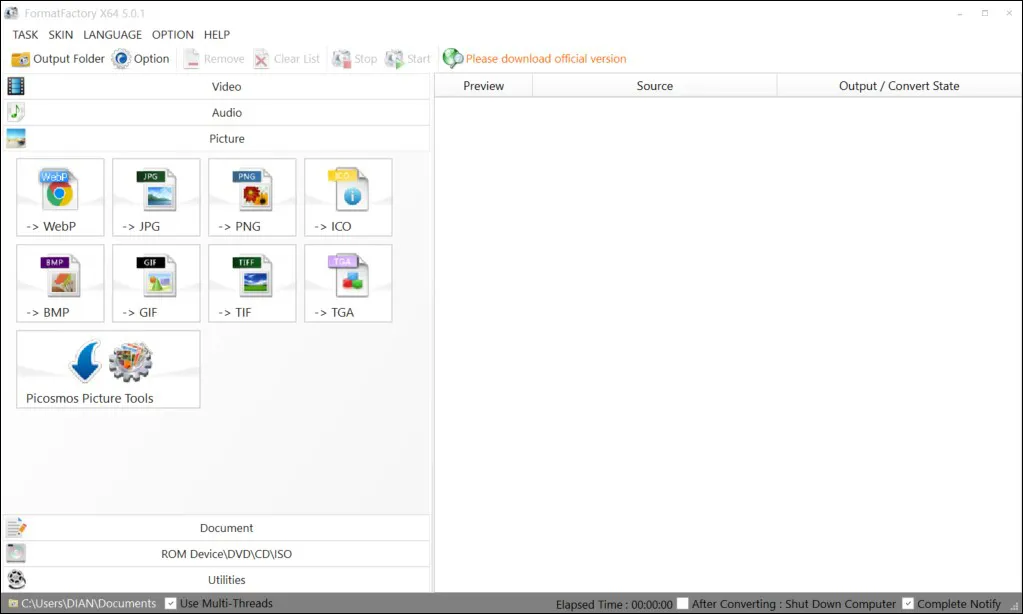Open the PNG conversion tool
The width and height of the screenshot is (1023, 614).
[x=252, y=197]
